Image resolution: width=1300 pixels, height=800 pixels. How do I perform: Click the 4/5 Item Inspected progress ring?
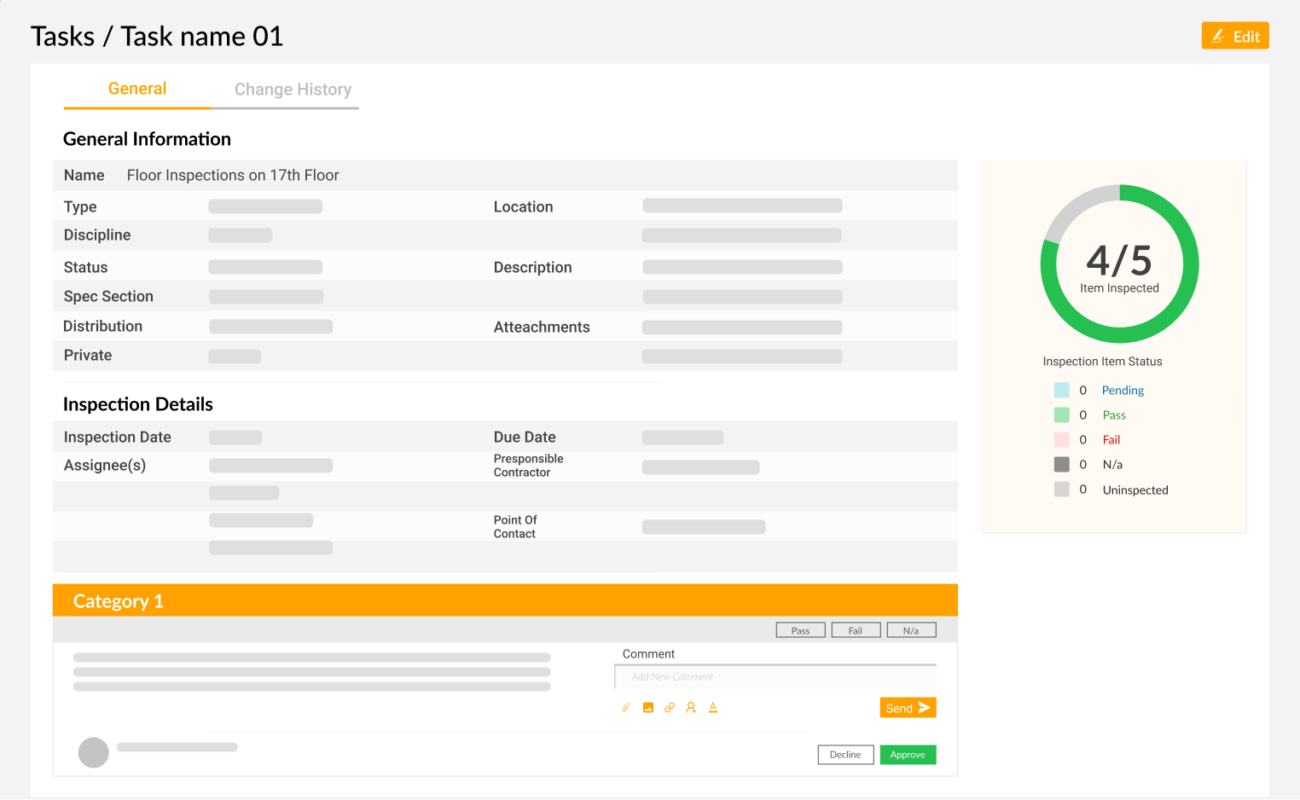1119,265
